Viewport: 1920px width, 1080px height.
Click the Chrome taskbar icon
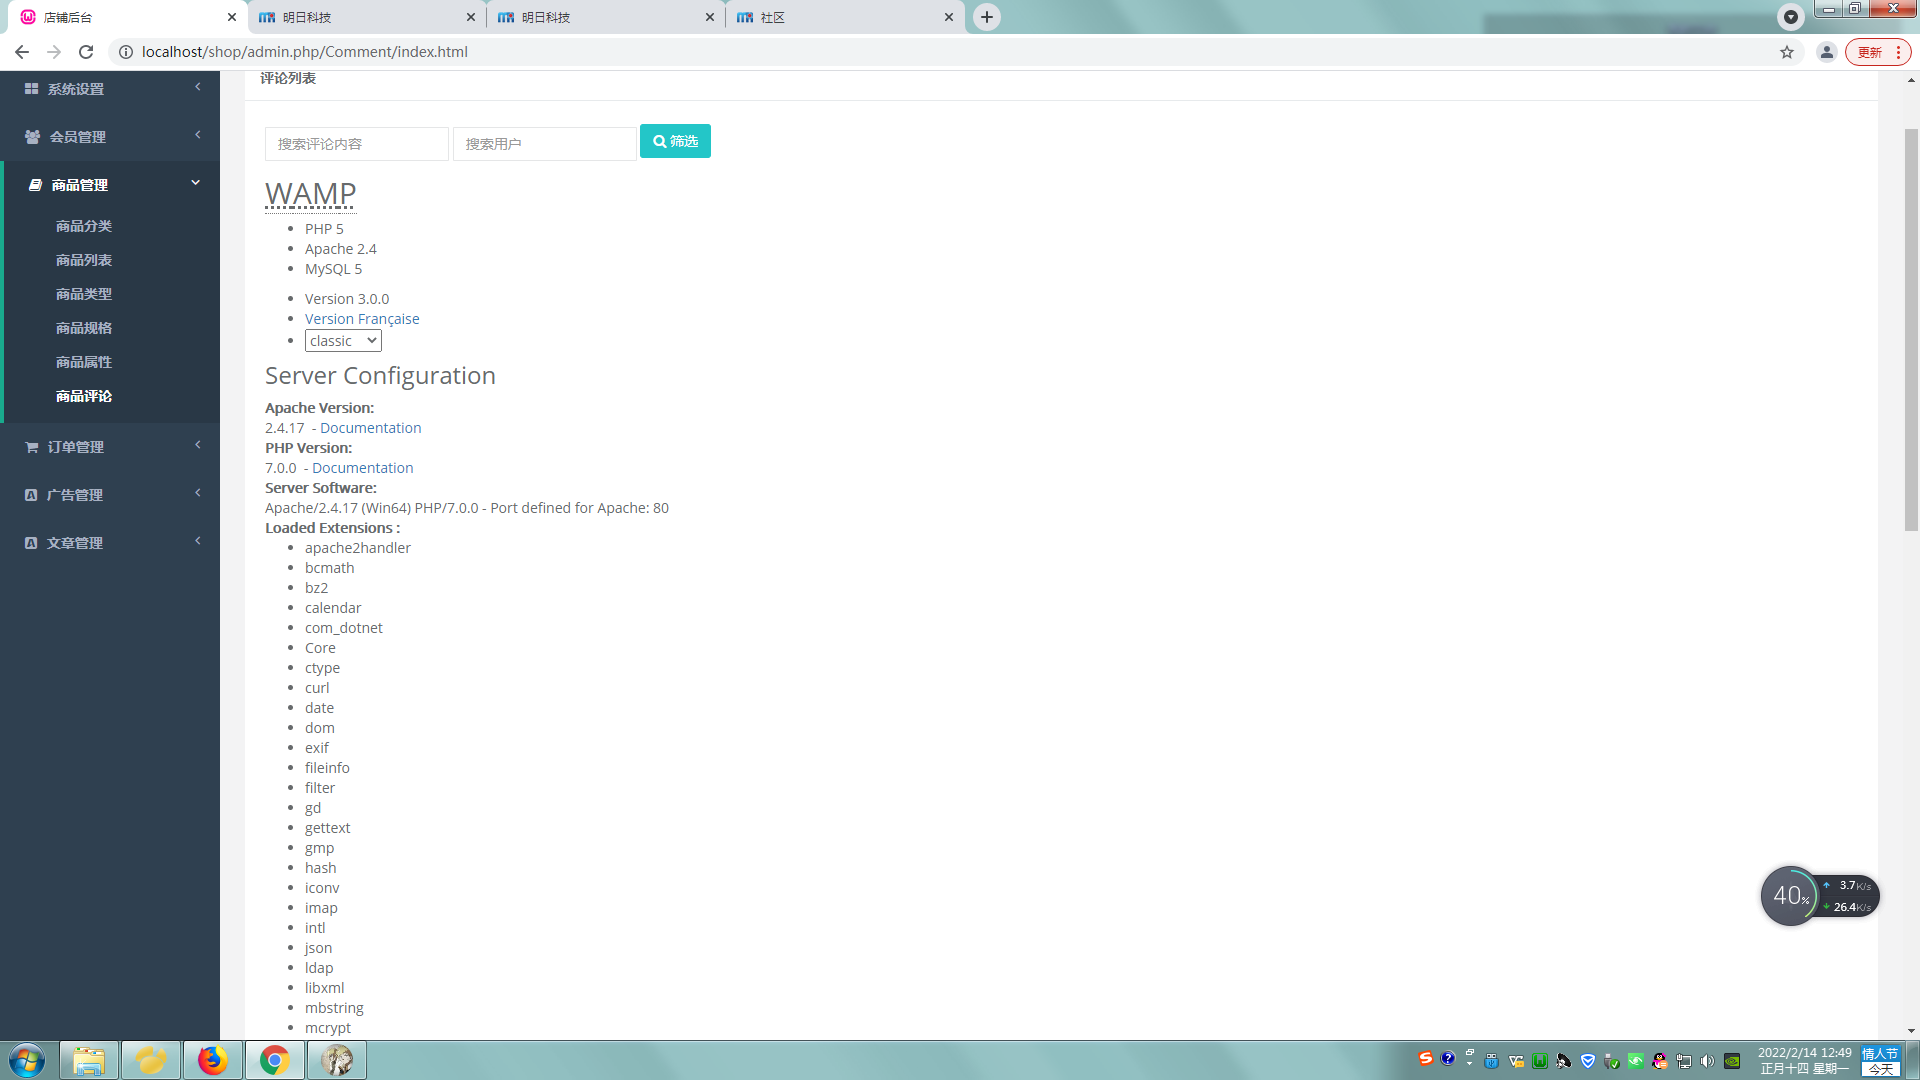(274, 1060)
